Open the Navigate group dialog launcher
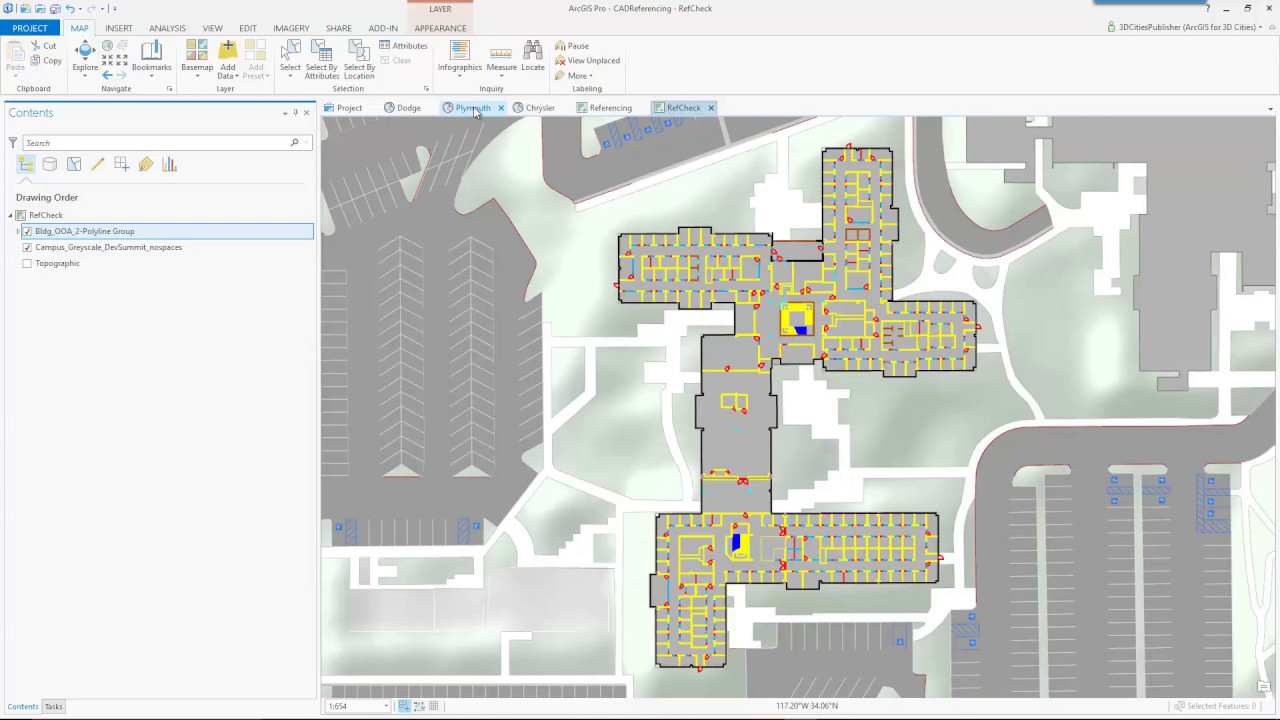1280x720 pixels. pos(169,89)
